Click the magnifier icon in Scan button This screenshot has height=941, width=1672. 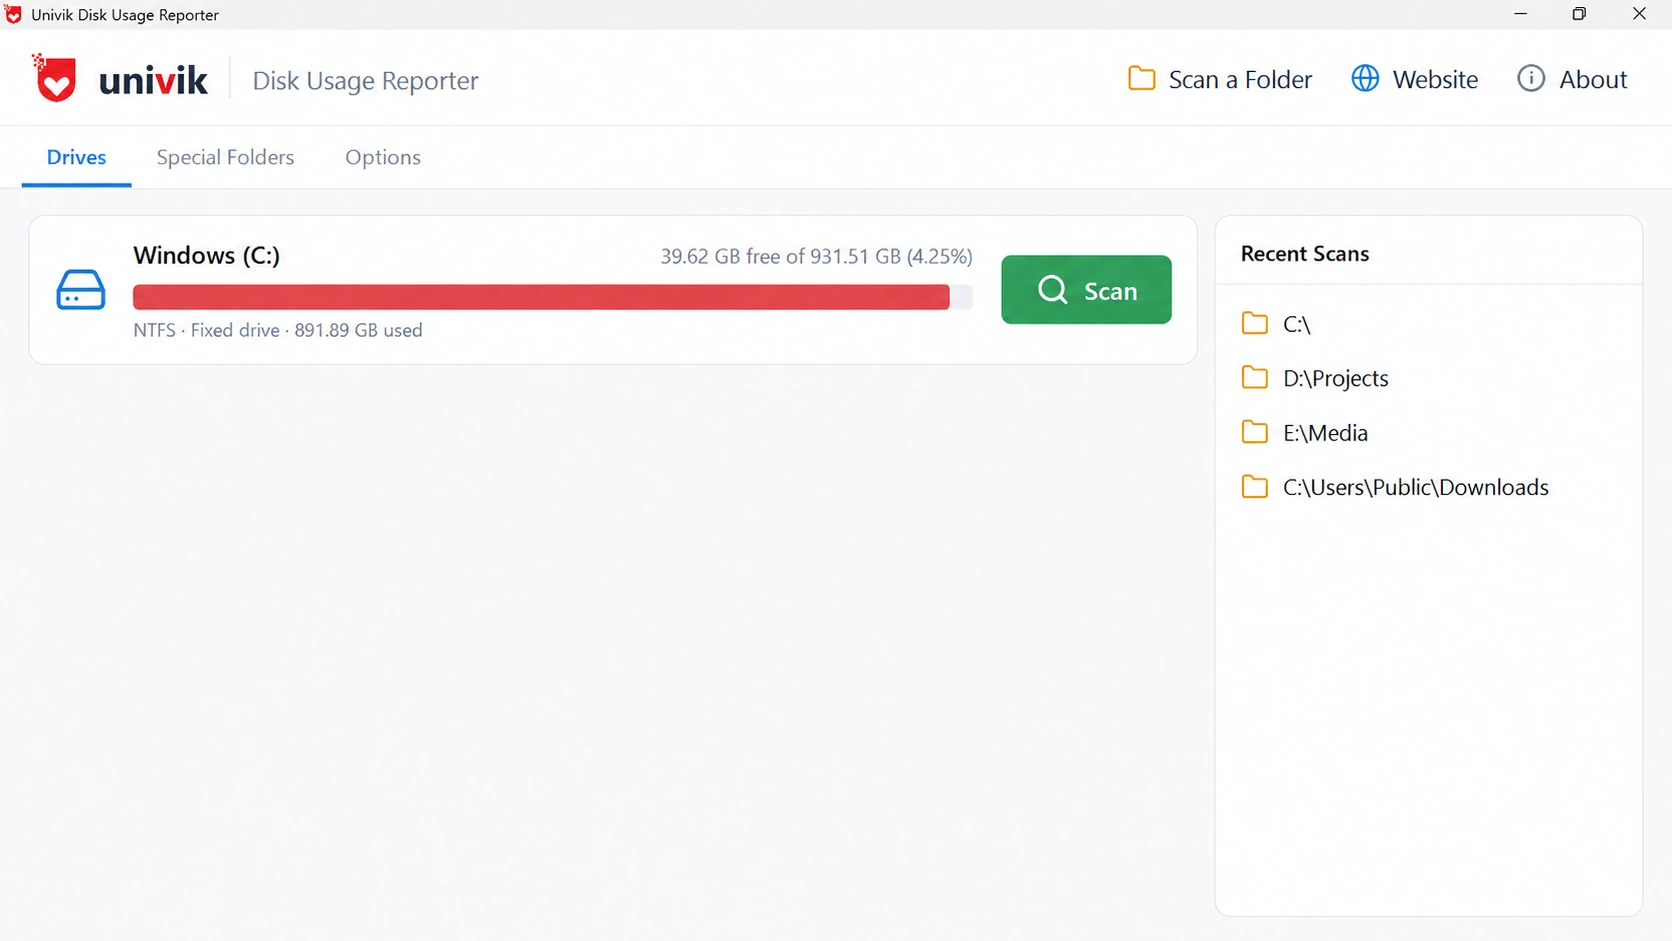(x=1052, y=290)
